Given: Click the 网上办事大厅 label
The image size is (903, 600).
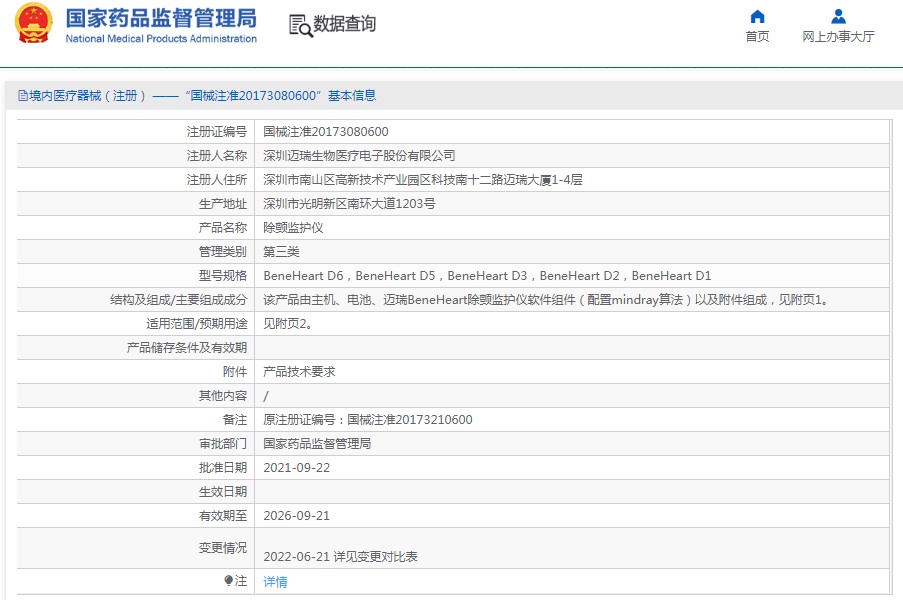Looking at the screenshot, I should click(x=838, y=36).
